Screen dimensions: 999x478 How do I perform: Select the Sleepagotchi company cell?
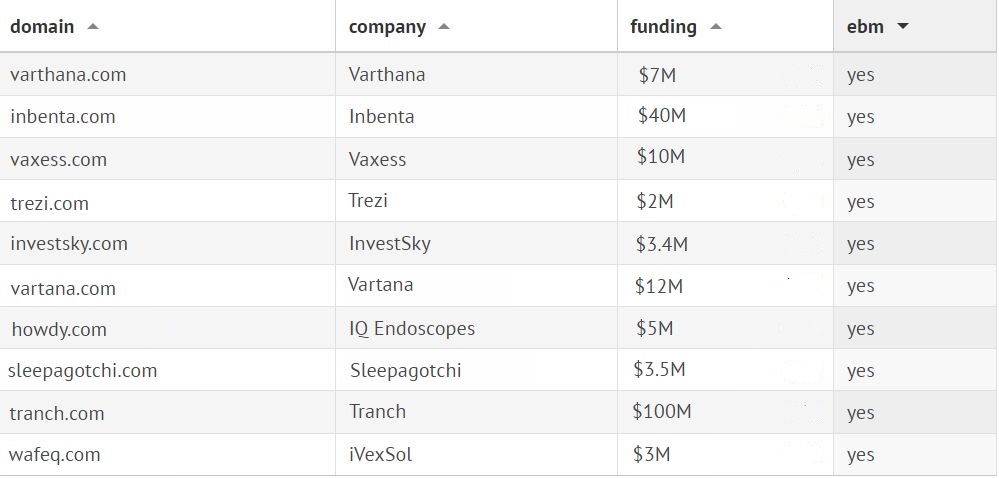point(405,371)
